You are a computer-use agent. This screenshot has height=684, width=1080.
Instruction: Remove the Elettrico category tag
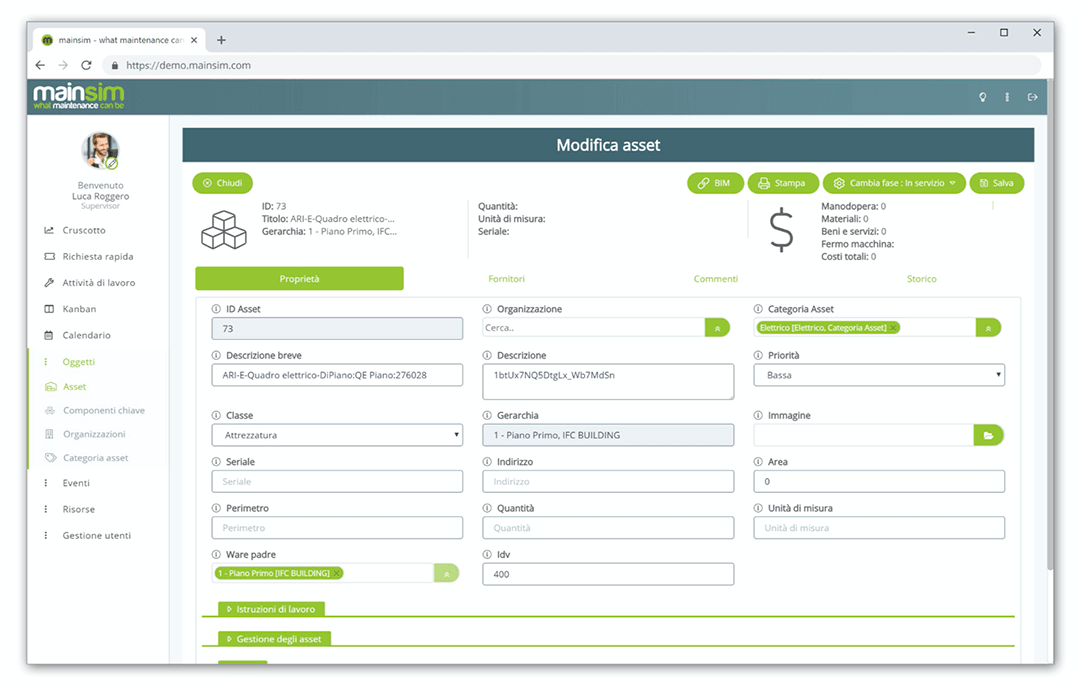click(893, 328)
